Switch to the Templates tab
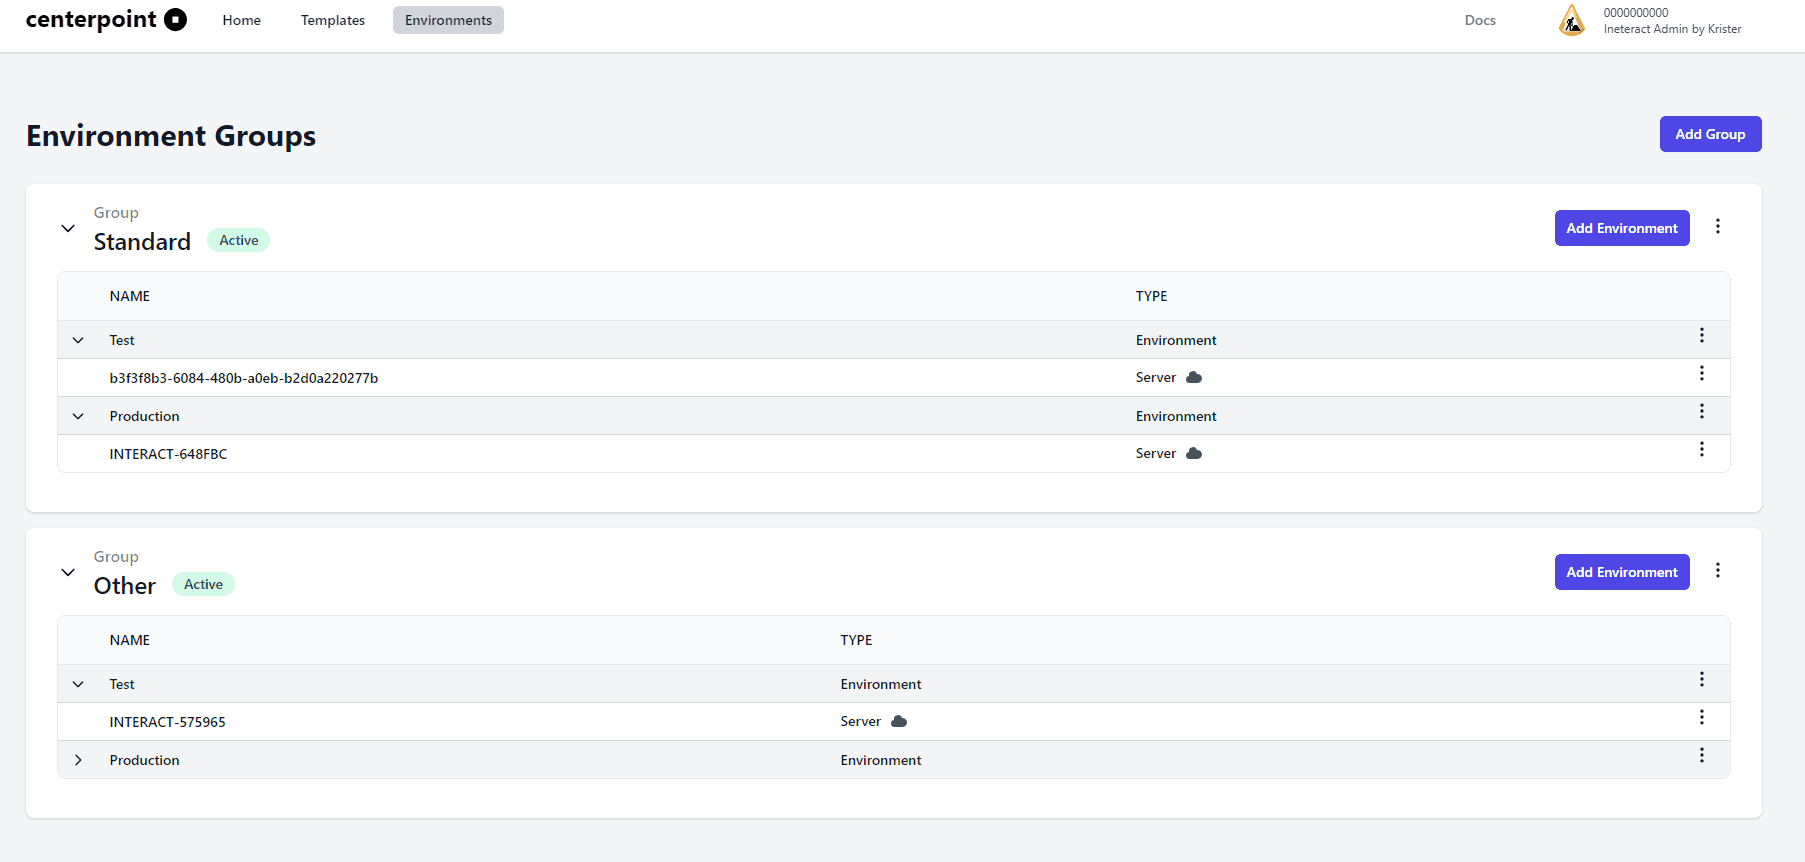The height and width of the screenshot is (862, 1805). 332,20
